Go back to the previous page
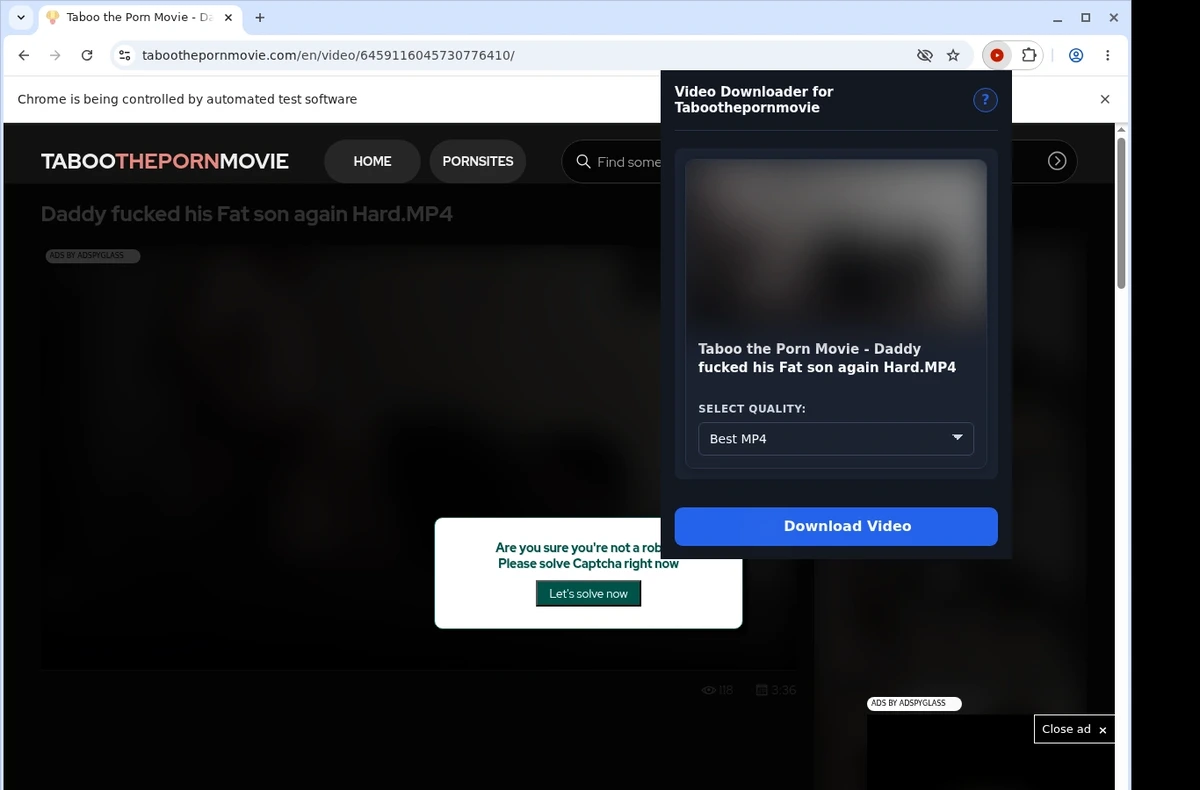The width and height of the screenshot is (1200, 790). point(24,55)
